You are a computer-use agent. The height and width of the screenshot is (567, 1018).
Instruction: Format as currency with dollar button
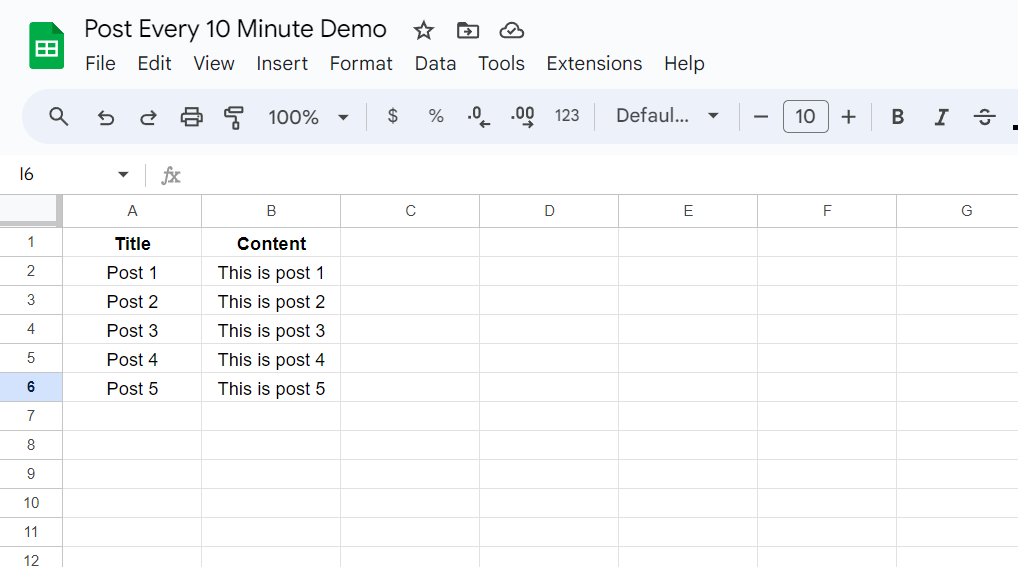(392, 116)
